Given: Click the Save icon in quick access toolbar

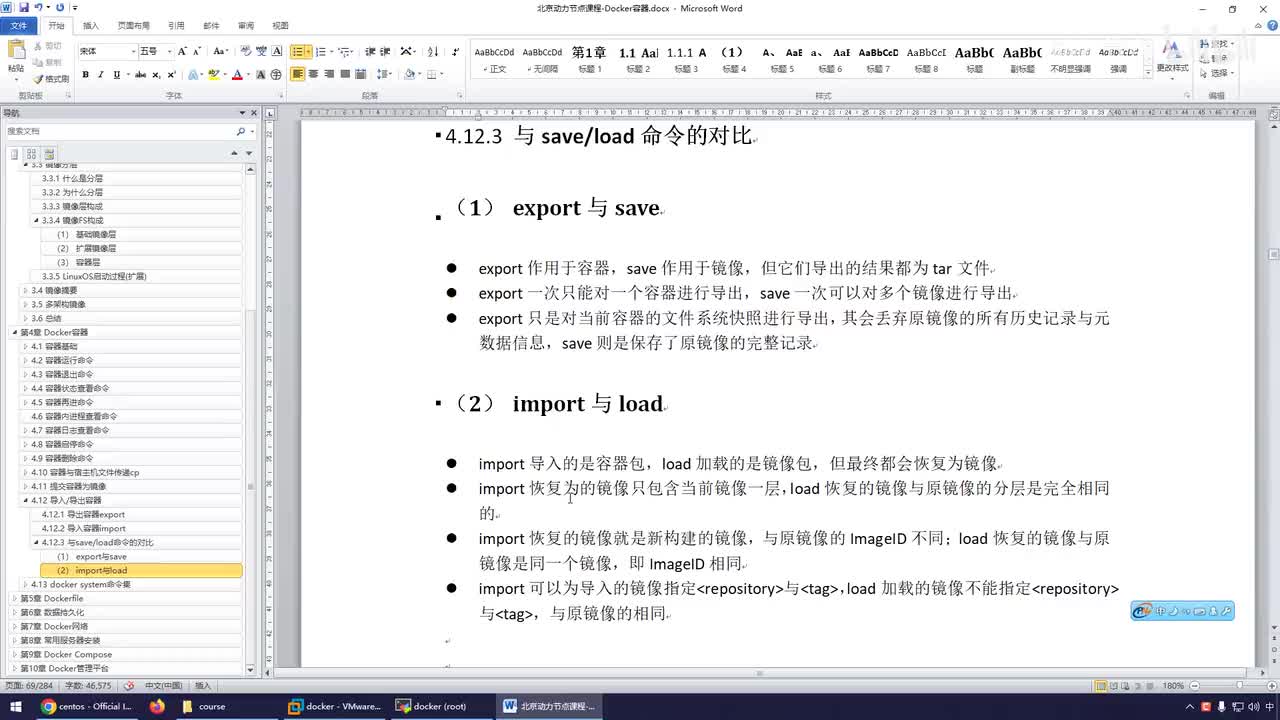Looking at the screenshot, I should [23, 8].
